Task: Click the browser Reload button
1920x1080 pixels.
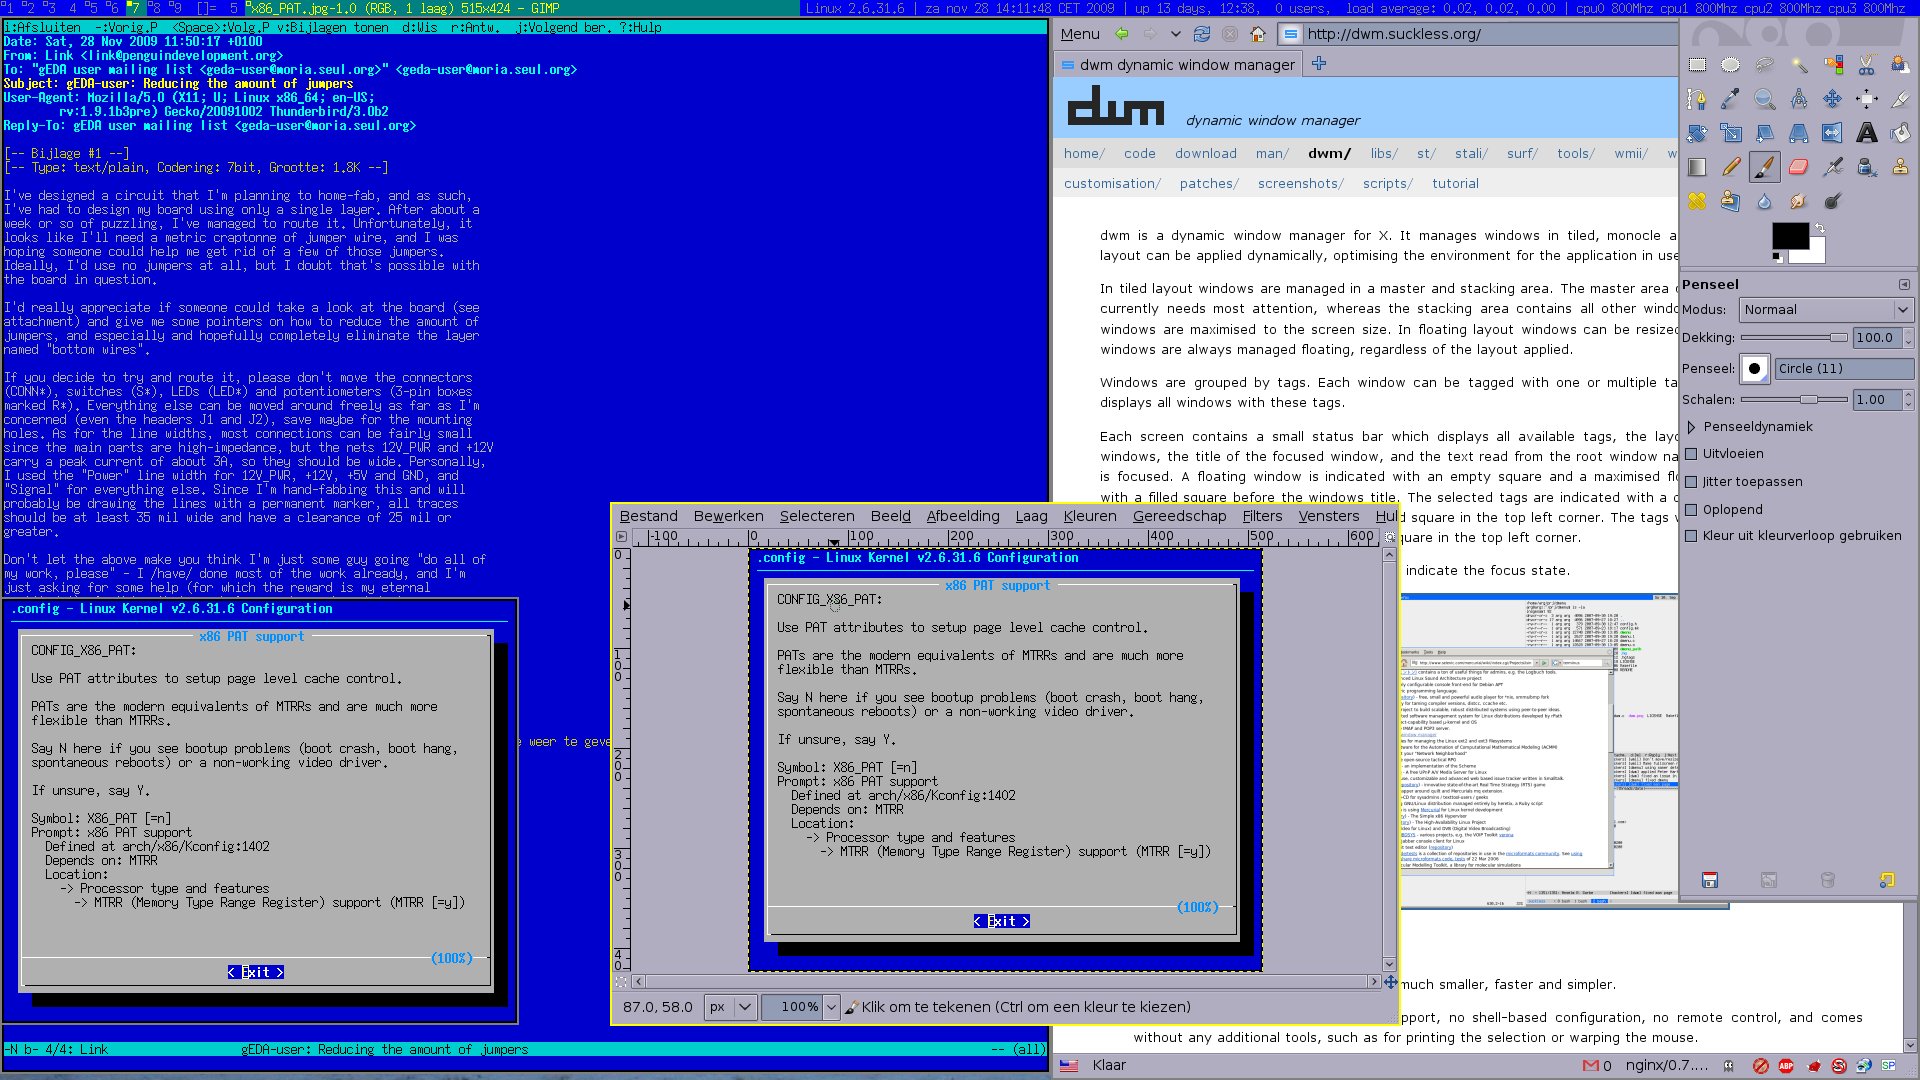Action: [x=1202, y=34]
